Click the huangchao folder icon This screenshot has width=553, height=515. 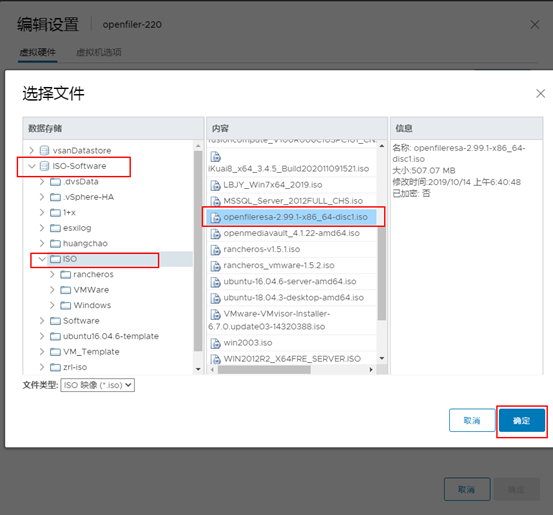coord(55,243)
